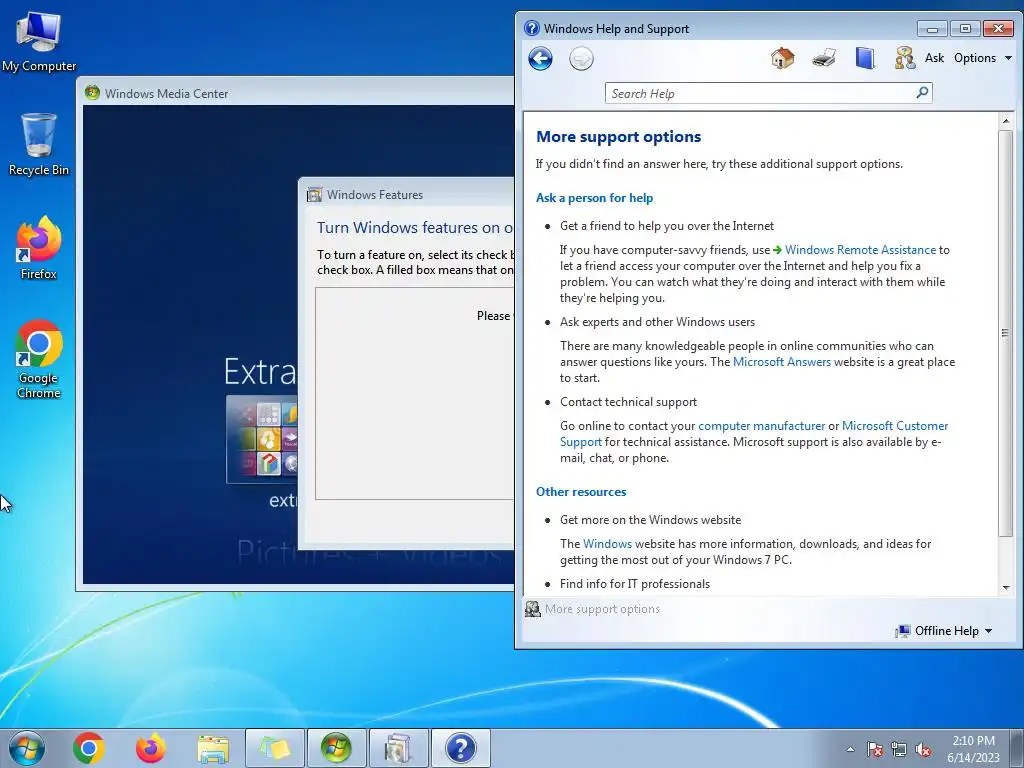
Task: Open Help and Support home page icon
Action: pyautogui.click(x=782, y=58)
